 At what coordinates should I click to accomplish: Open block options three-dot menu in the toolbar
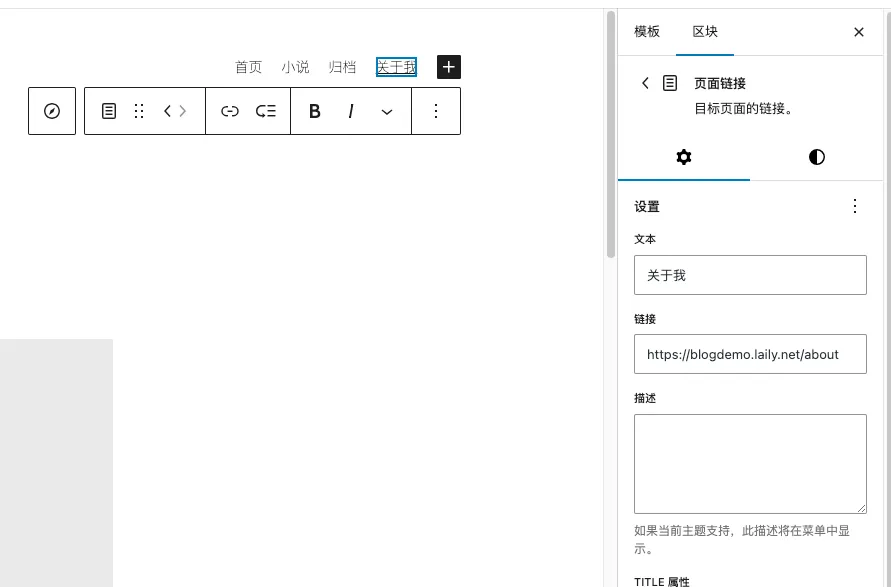(x=435, y=111)
